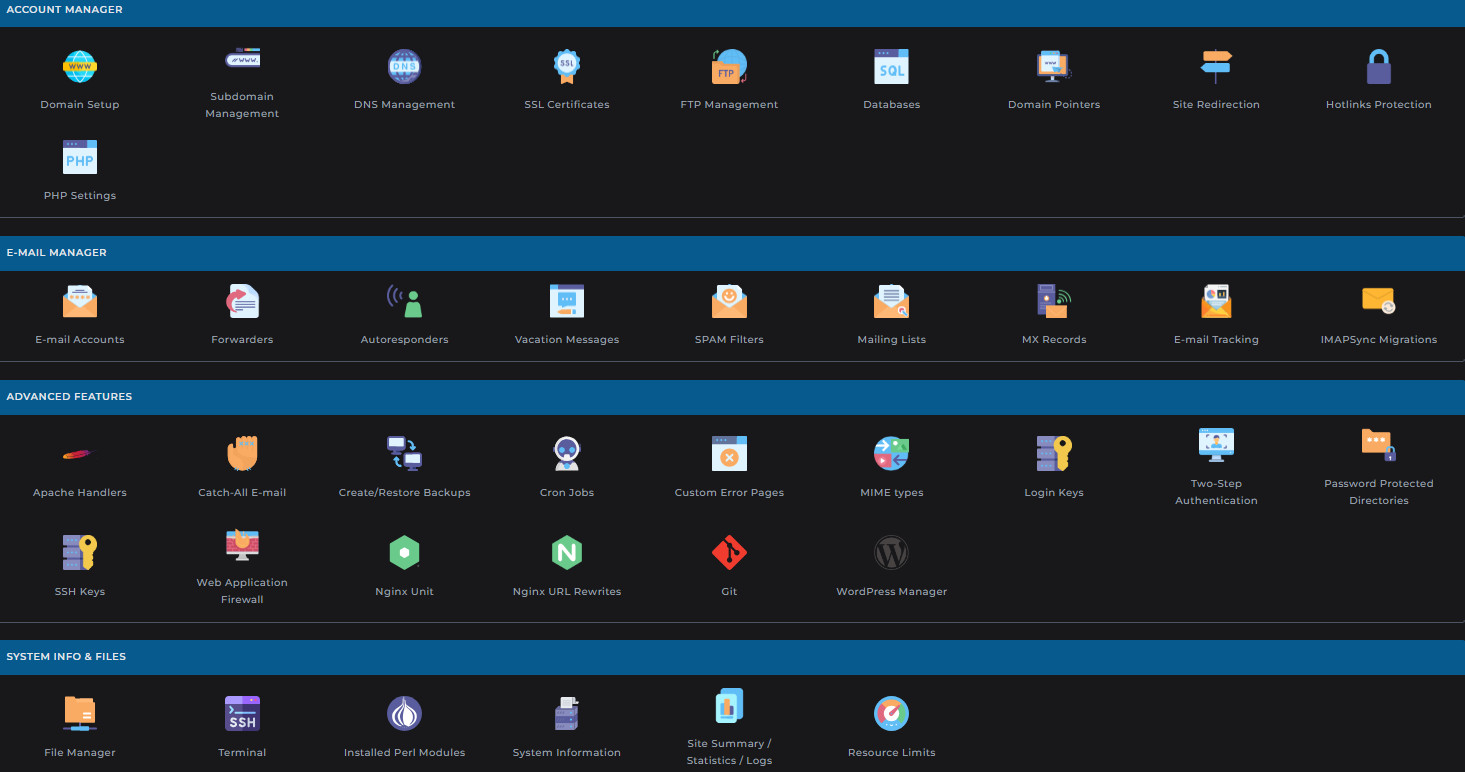Open the Nginx Unit hexagon icon
Image resolution: width=1465 pixels, height=772 pixels.
(404, 554)
